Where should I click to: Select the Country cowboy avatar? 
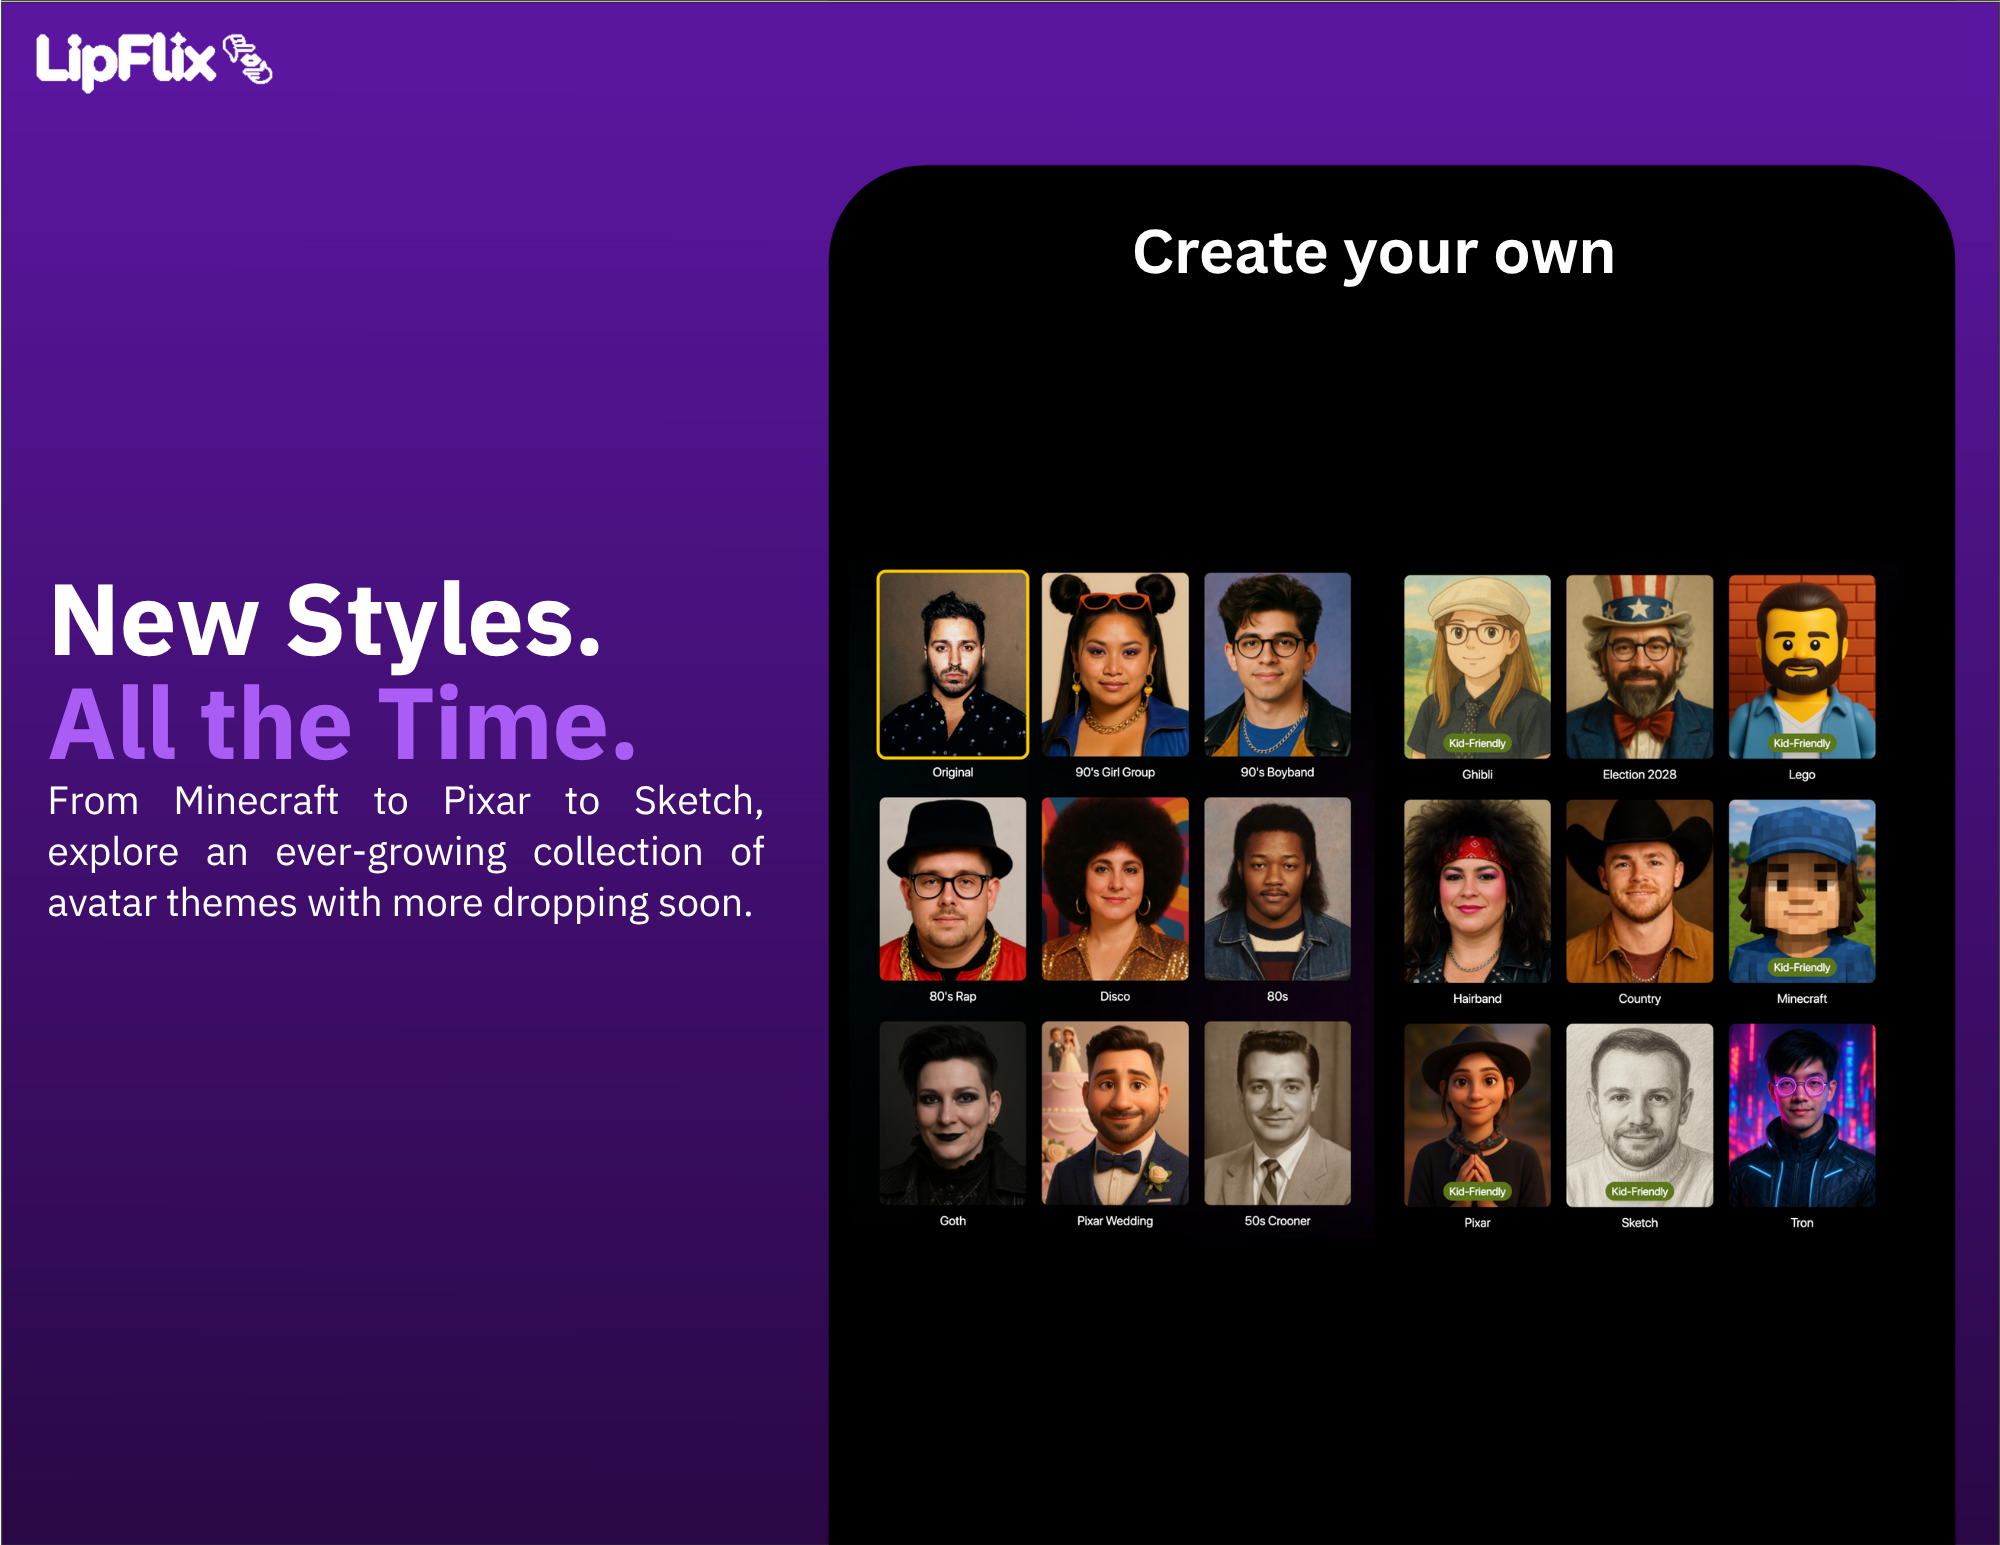(x=1639, y=891)
